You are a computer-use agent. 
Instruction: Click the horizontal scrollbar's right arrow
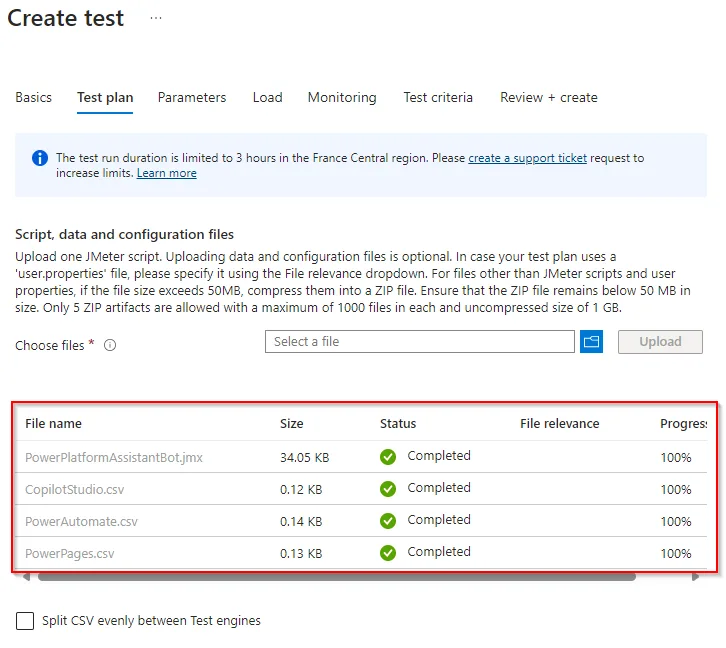point(696,577)
